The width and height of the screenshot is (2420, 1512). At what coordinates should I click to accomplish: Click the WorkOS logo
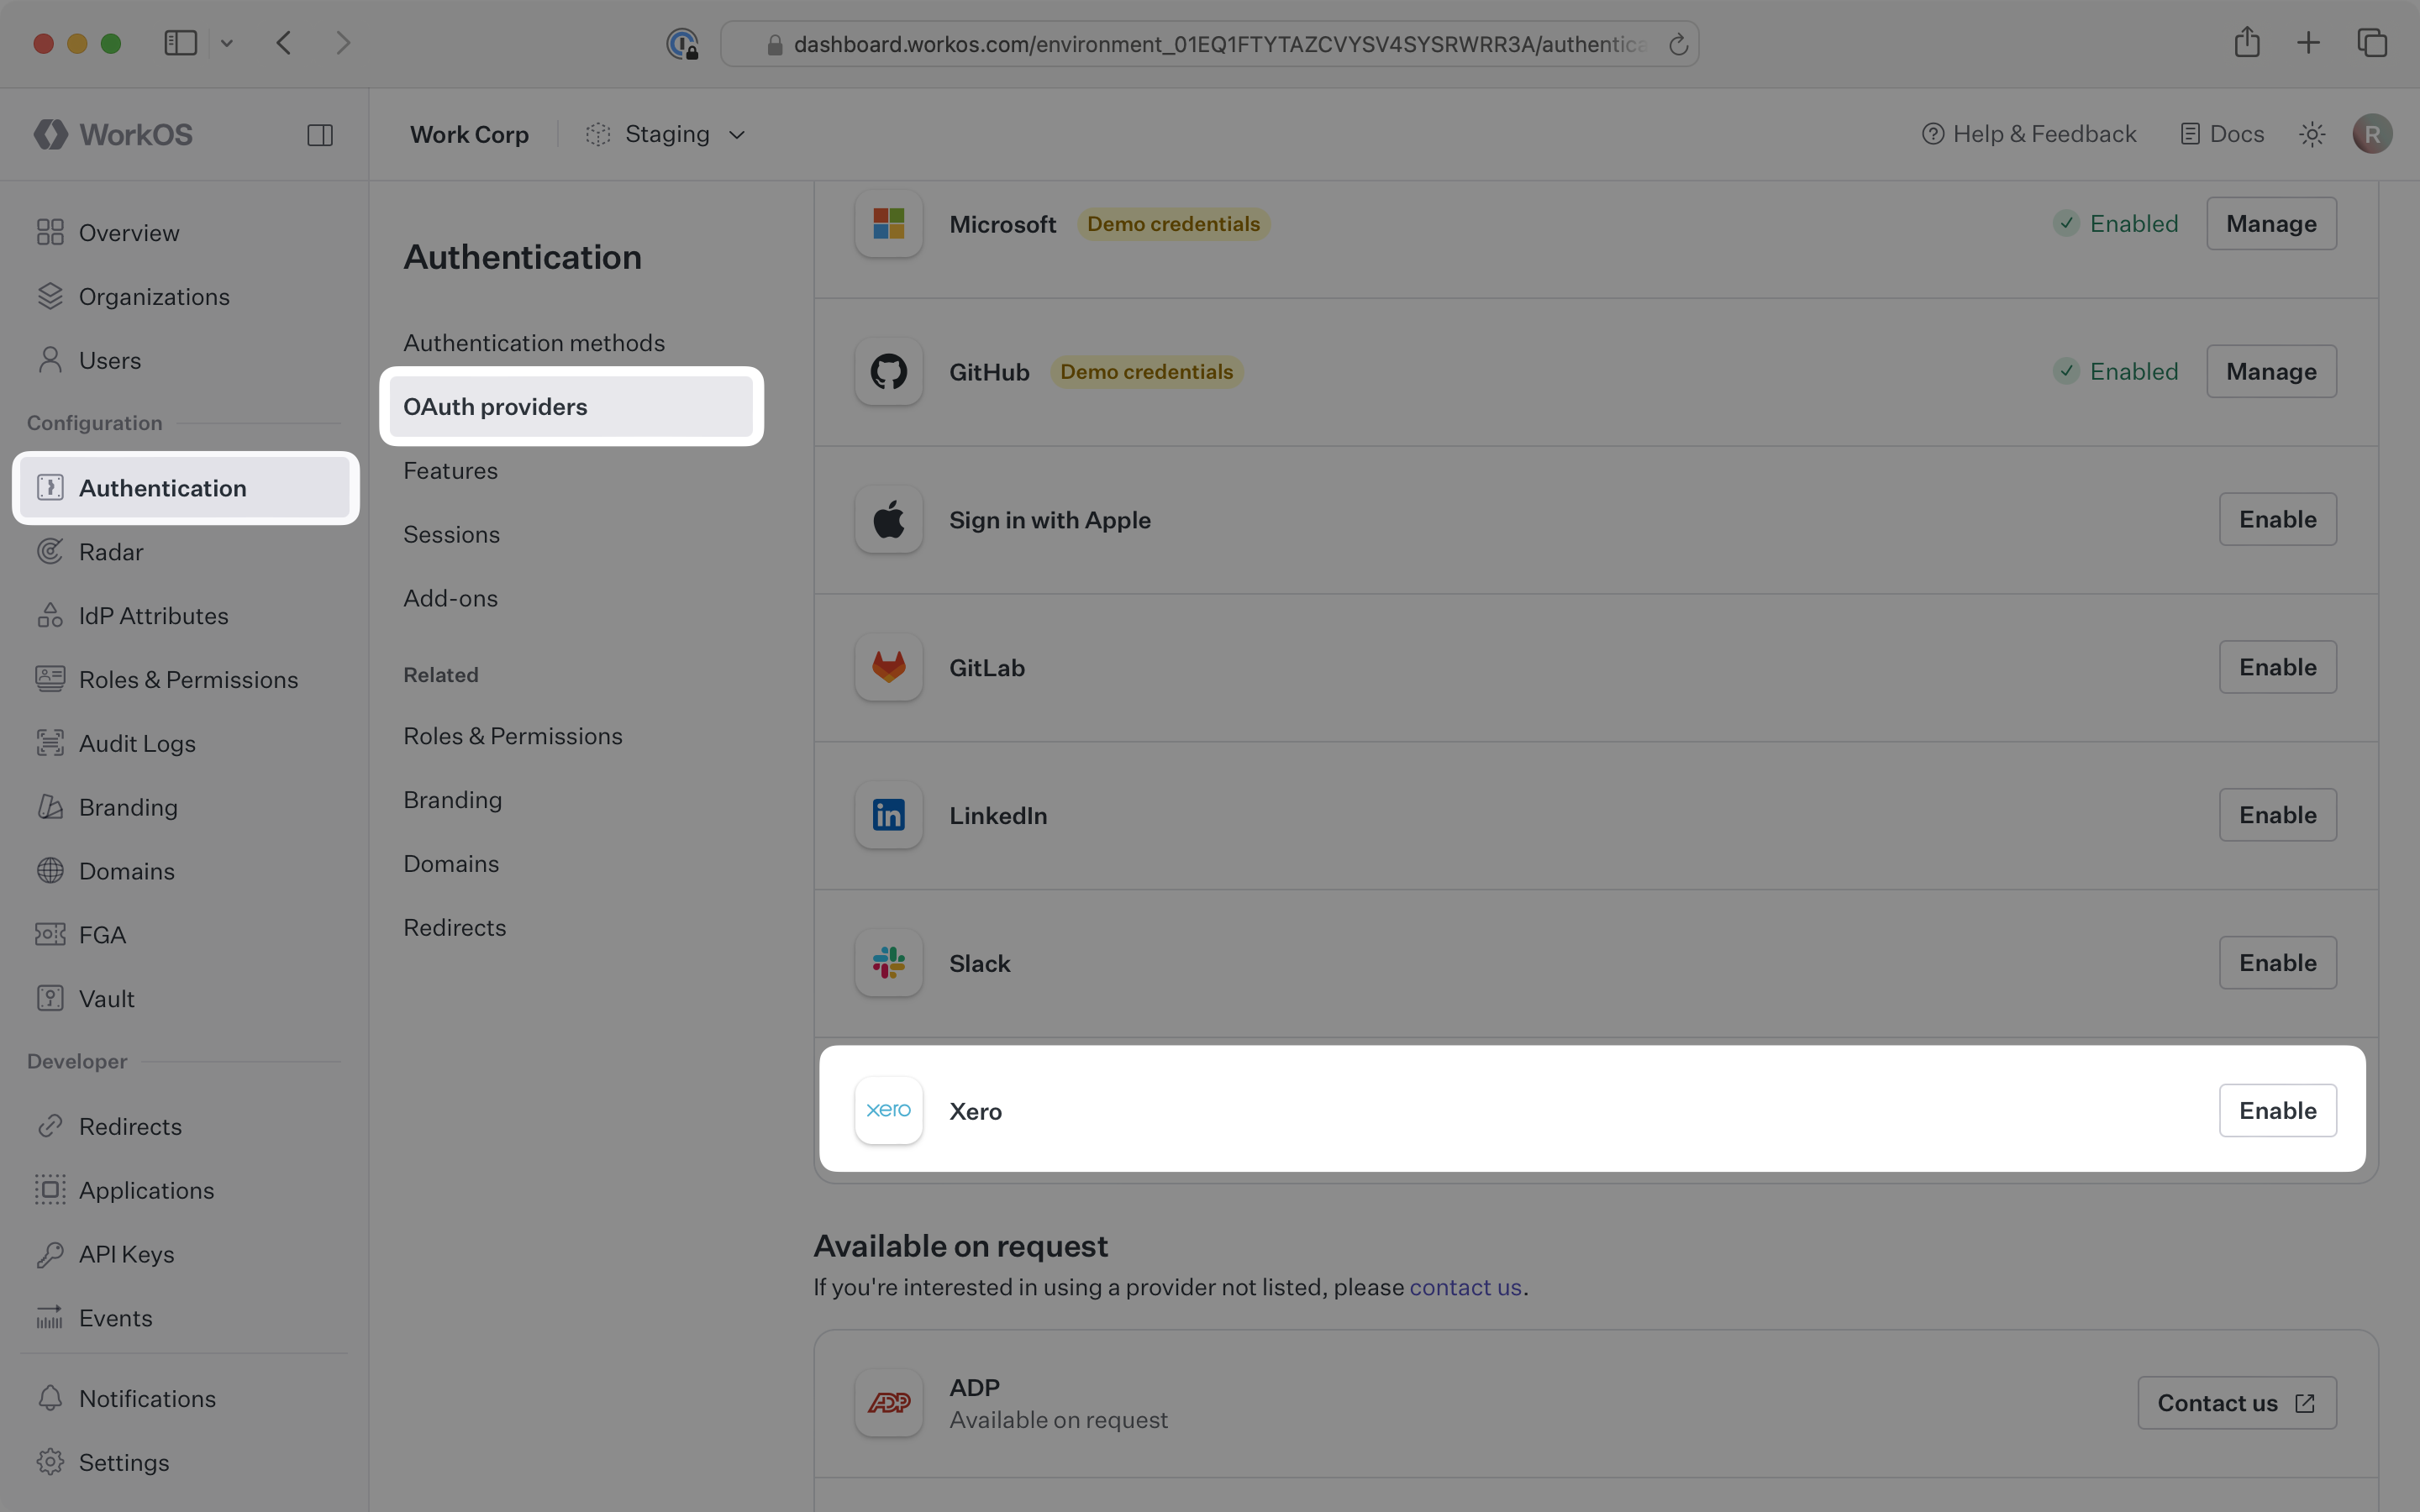[x=112, y=134]
